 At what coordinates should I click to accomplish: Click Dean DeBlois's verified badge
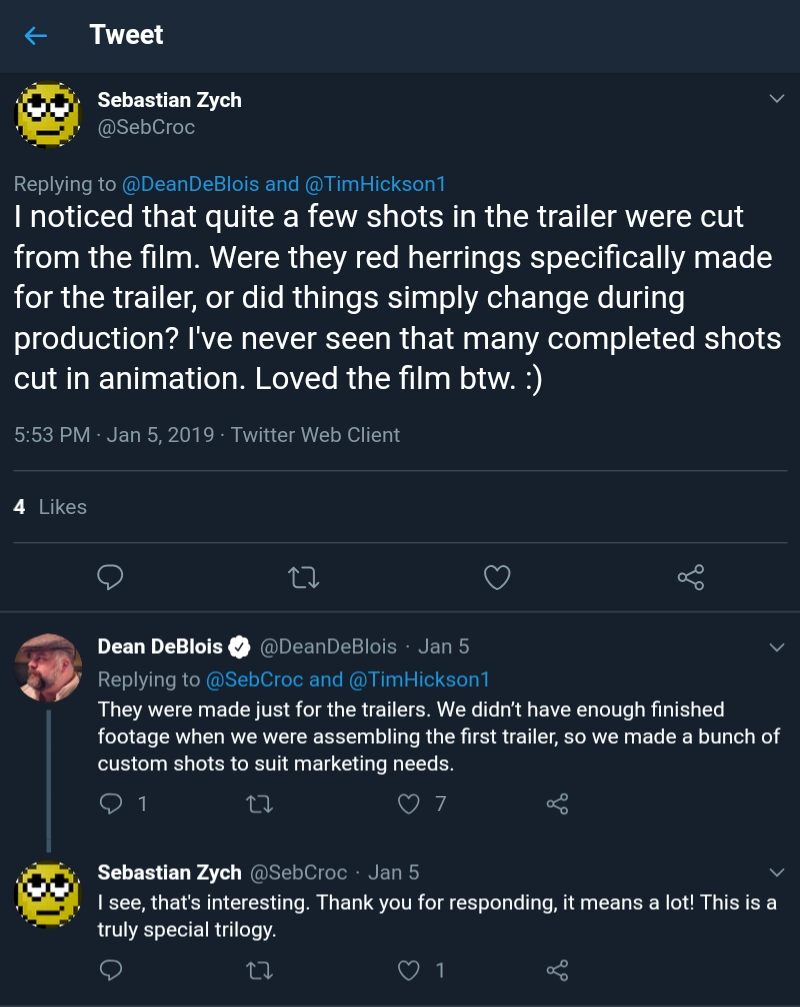(x=237, y=646)
